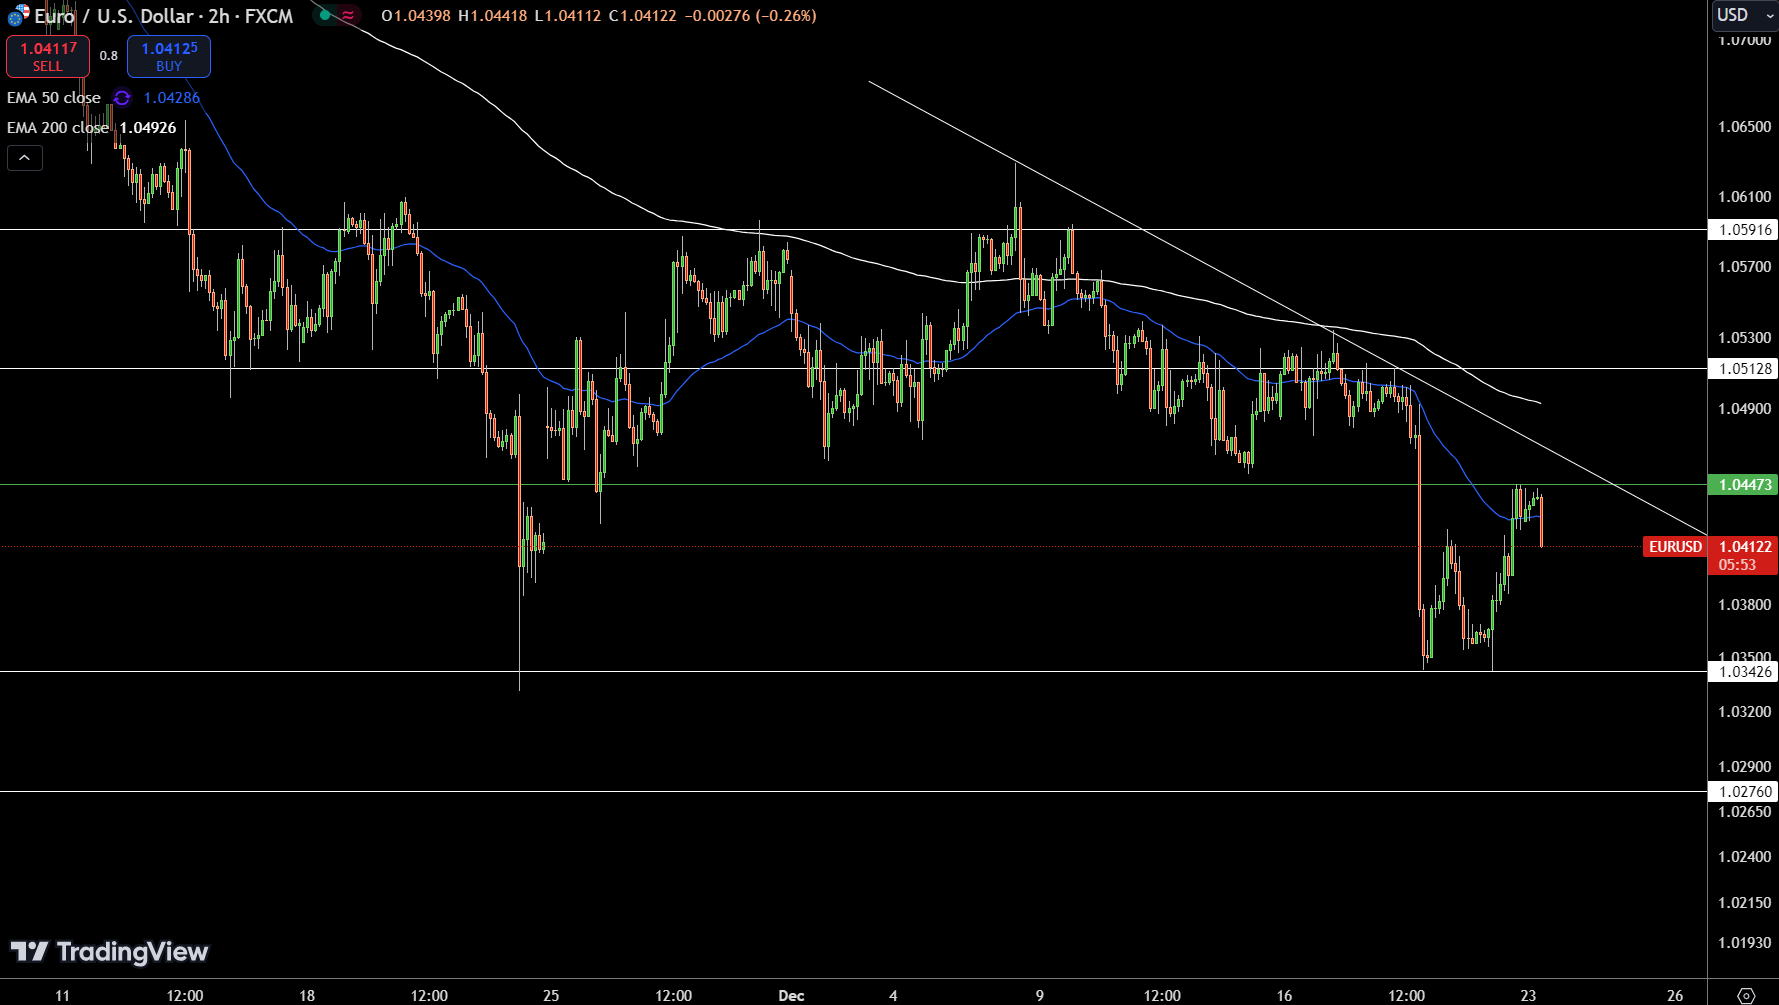Click the high price H1.04418
The width and height of the screenshot is (1779, 1005).
(x=492, y=16)
